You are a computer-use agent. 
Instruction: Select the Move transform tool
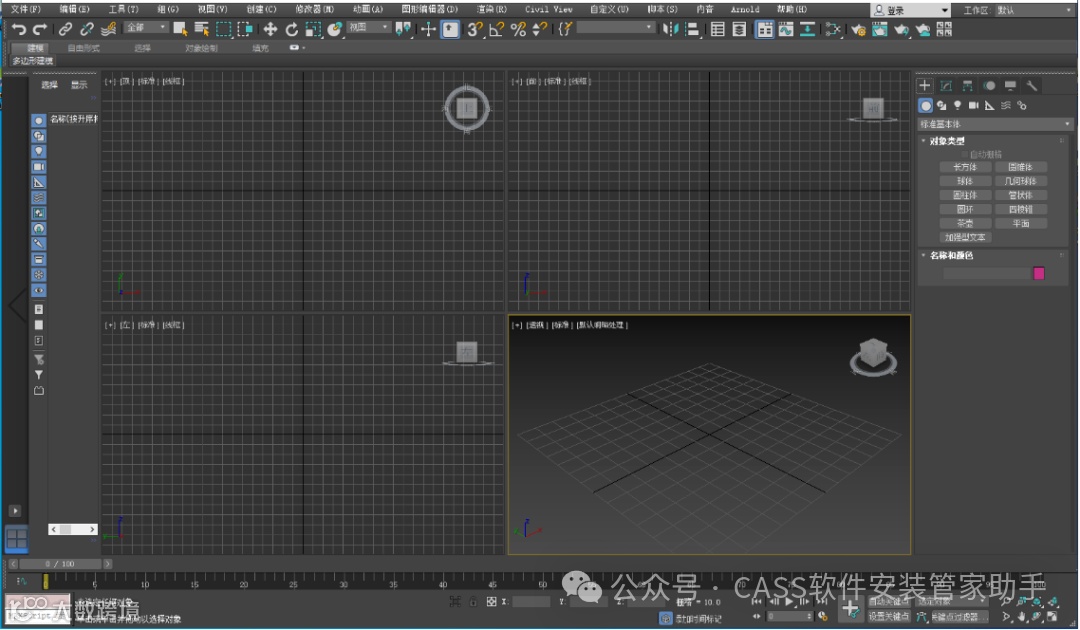270,30
